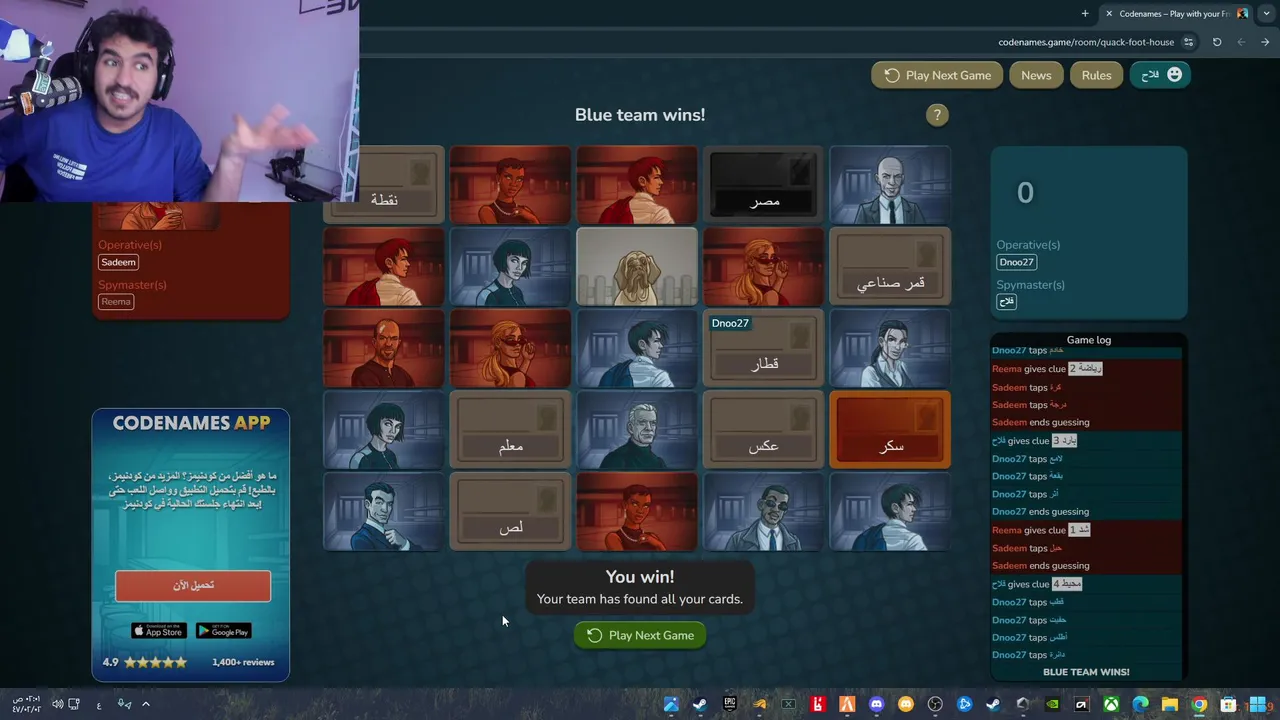Viewport: 1280px width, 720px height.
Task: Select the card labeled لص
Action: 510,512
